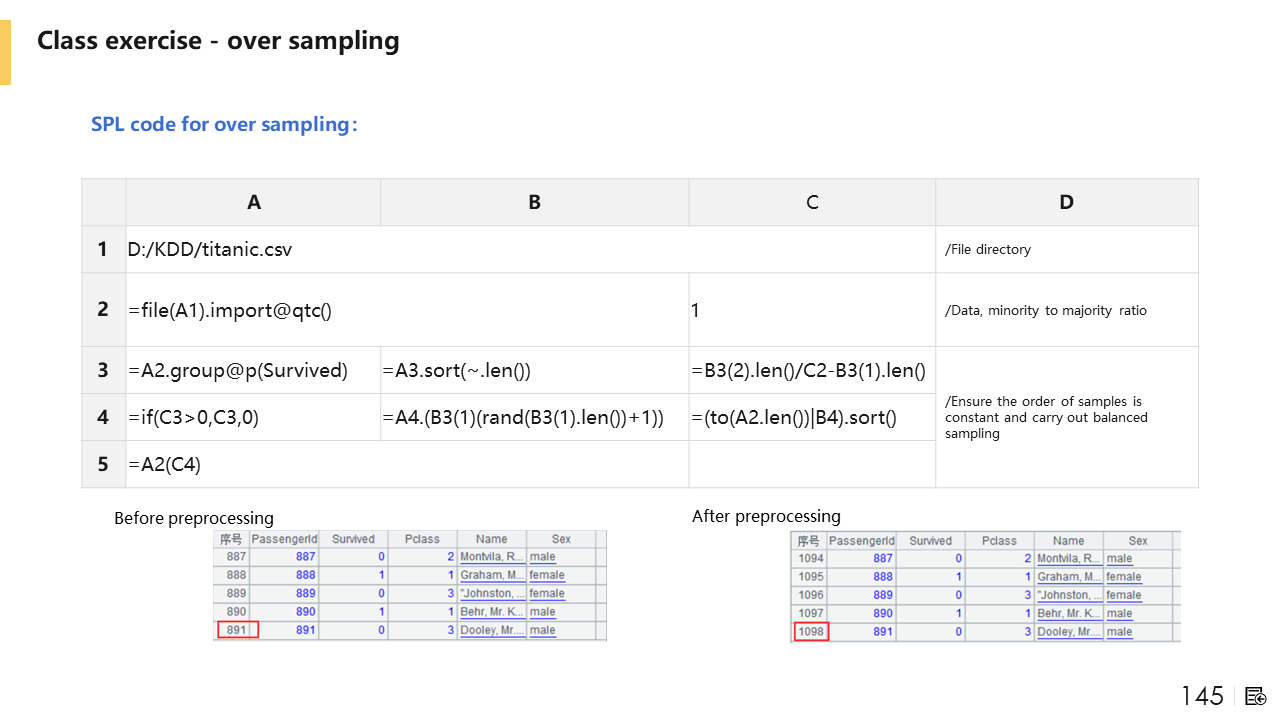
Task: Open the Montvila name link in Before table
Action: 491,557
